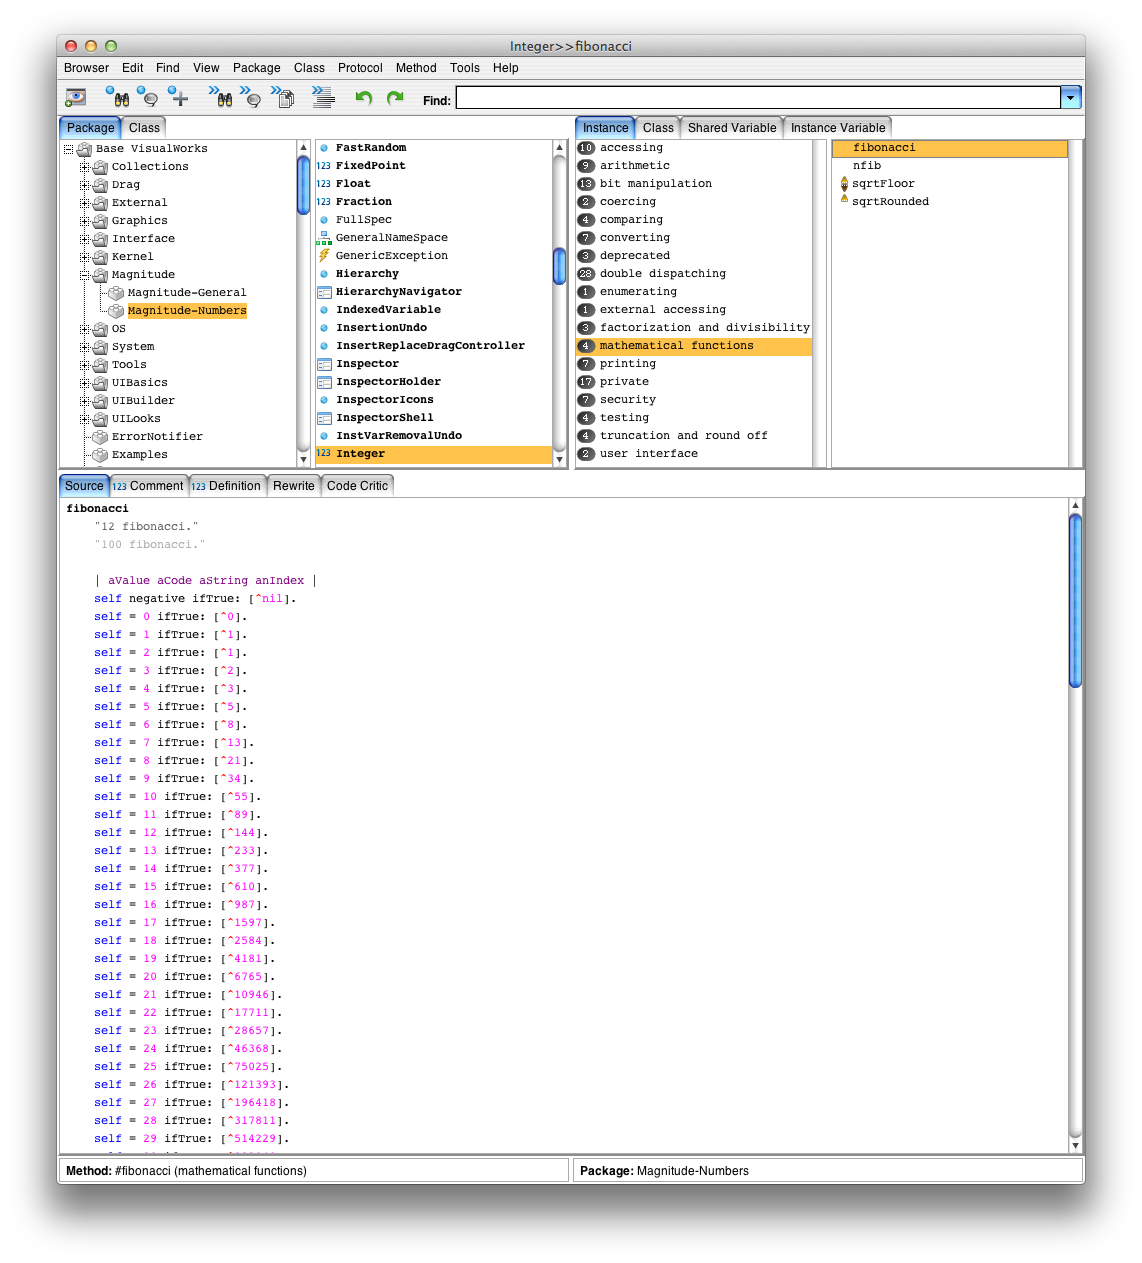Click the Class side tab beside Instance
This screenshot has width=1142, height=1263.
point(658,128)
